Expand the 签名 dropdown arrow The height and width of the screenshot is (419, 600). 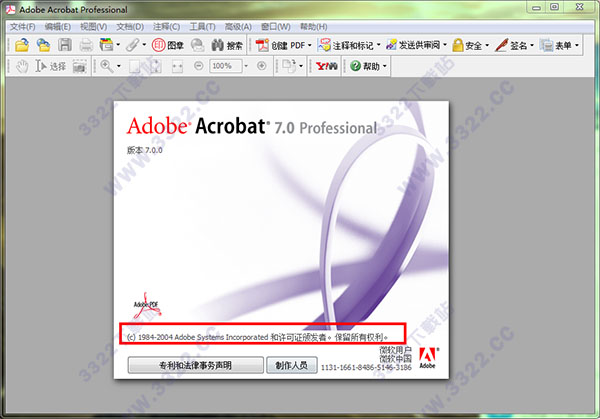[x=532, y=46]
